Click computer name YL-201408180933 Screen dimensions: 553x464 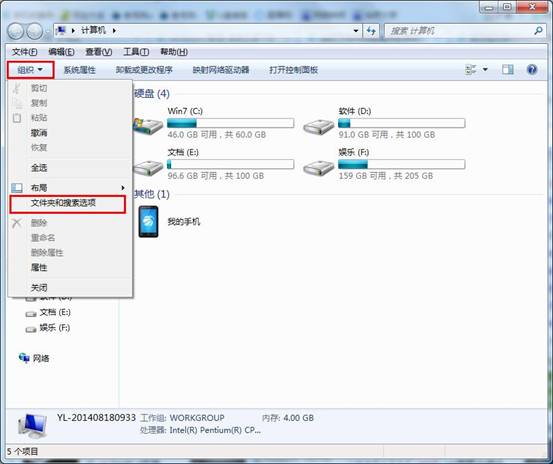pyautogui.click(x=96, y=418)
